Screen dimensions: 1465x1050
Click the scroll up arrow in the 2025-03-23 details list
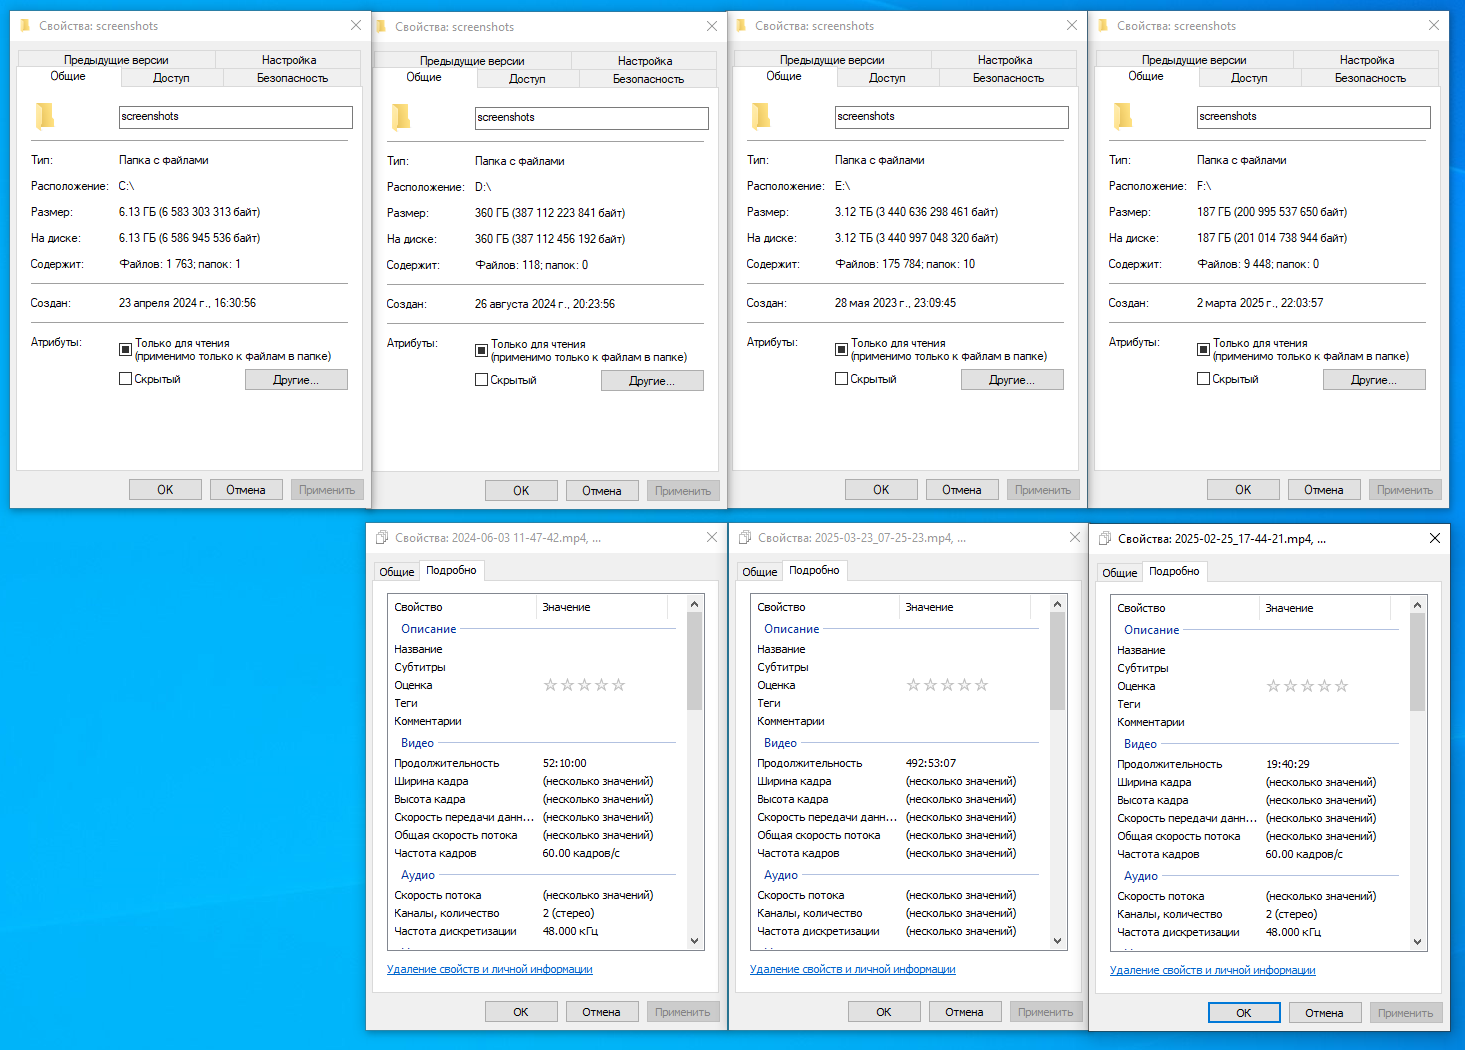(x=1058, y=604)
